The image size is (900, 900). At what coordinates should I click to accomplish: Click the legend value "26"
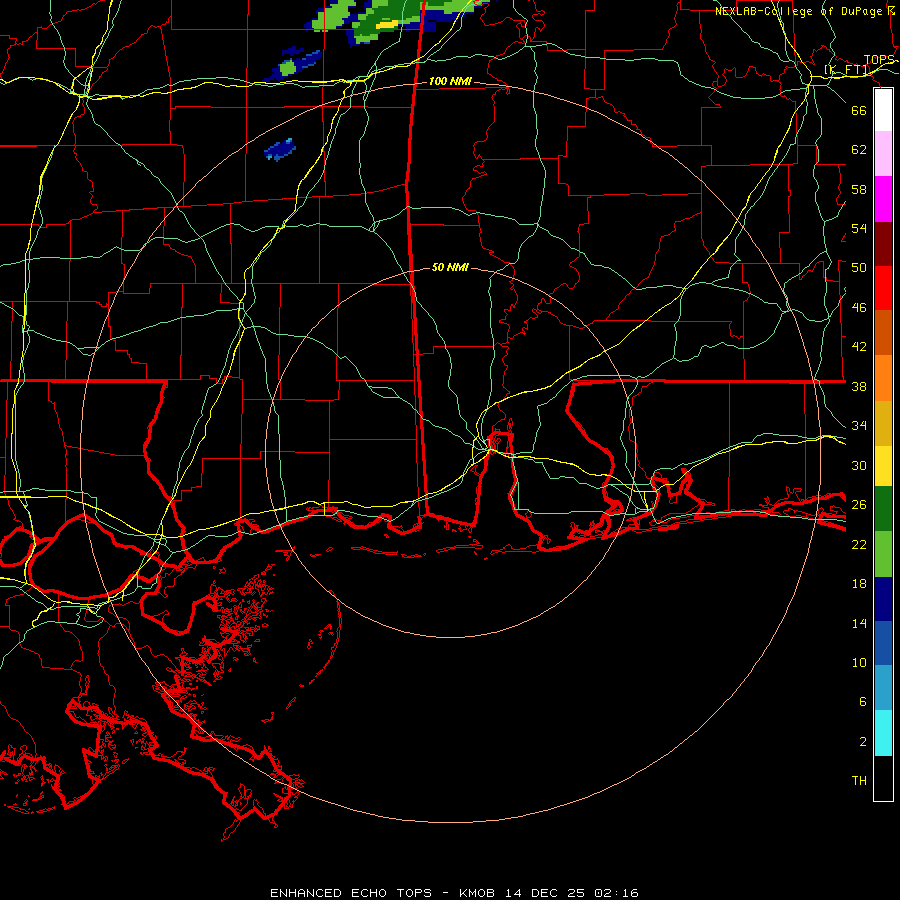pos(859,505)
